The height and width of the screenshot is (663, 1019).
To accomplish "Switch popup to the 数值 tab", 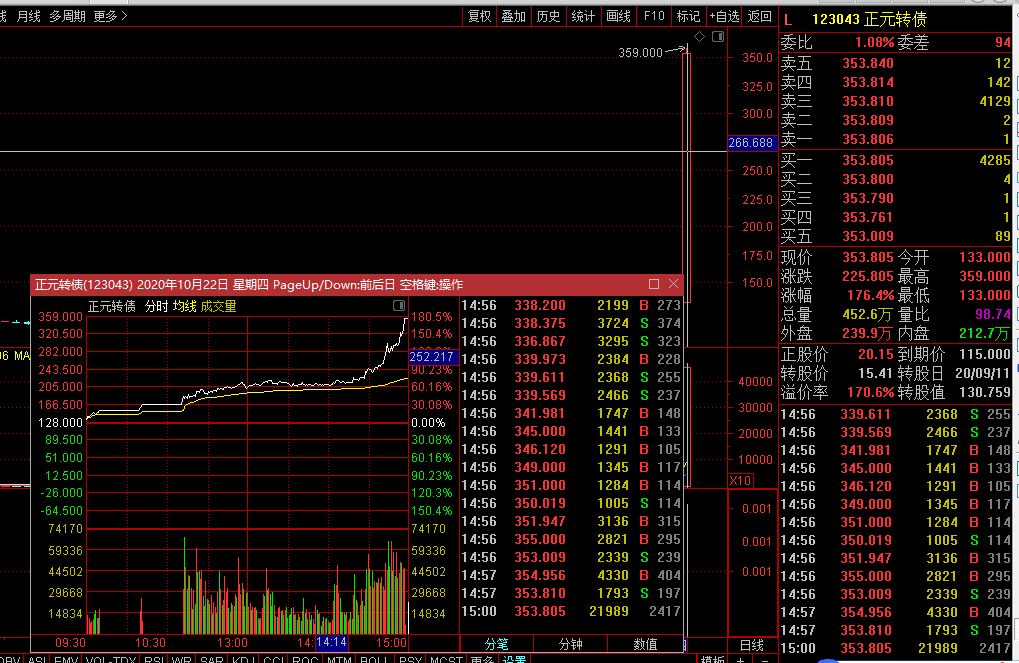I will [645, 644].
